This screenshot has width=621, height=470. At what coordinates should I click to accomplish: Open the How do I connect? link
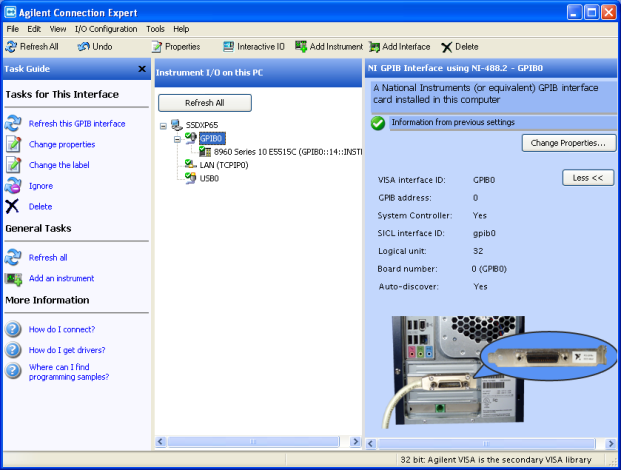62,329
